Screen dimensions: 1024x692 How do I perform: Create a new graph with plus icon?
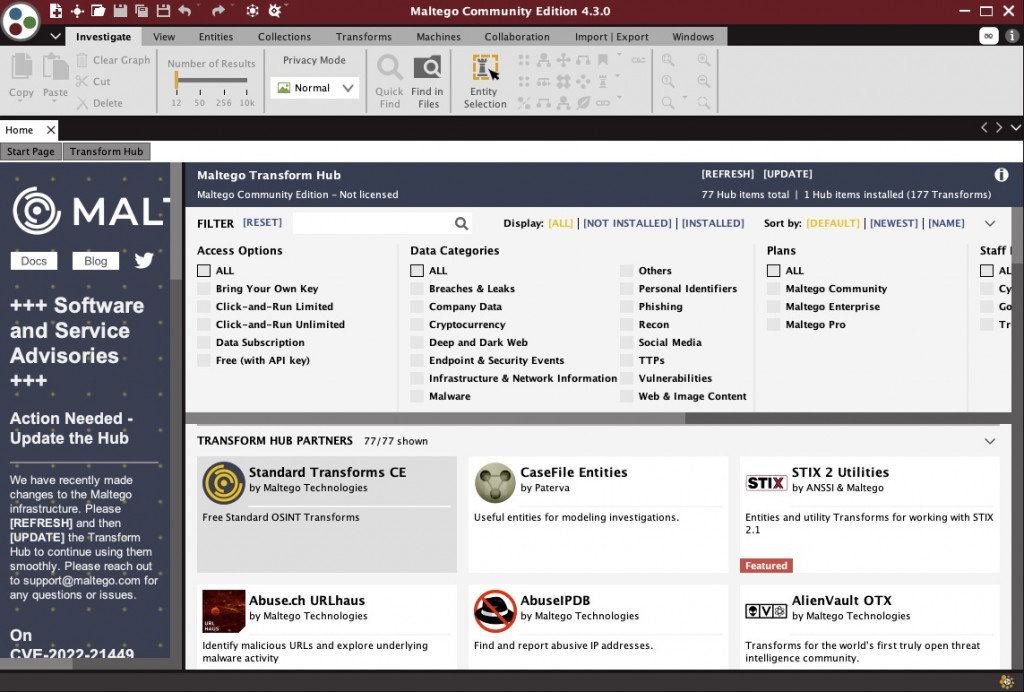56,10
